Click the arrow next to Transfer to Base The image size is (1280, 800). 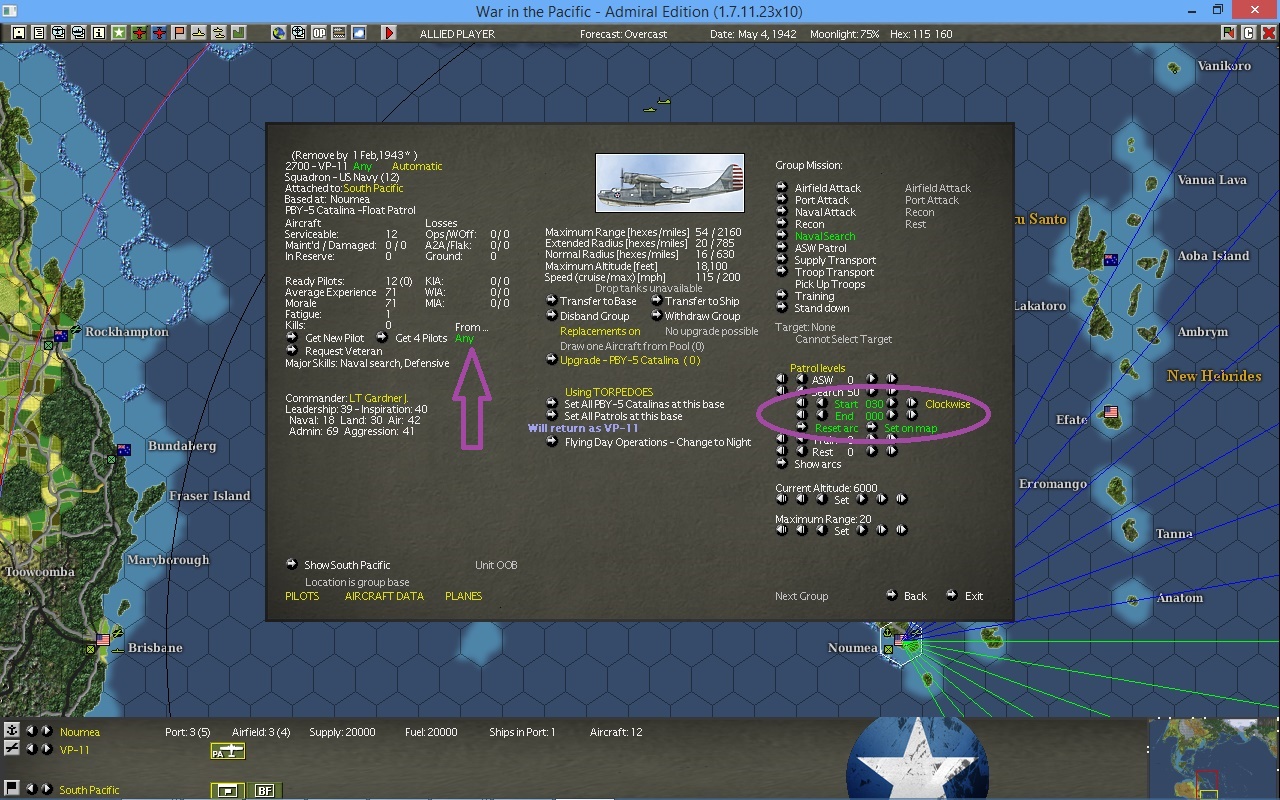(551, 301)
